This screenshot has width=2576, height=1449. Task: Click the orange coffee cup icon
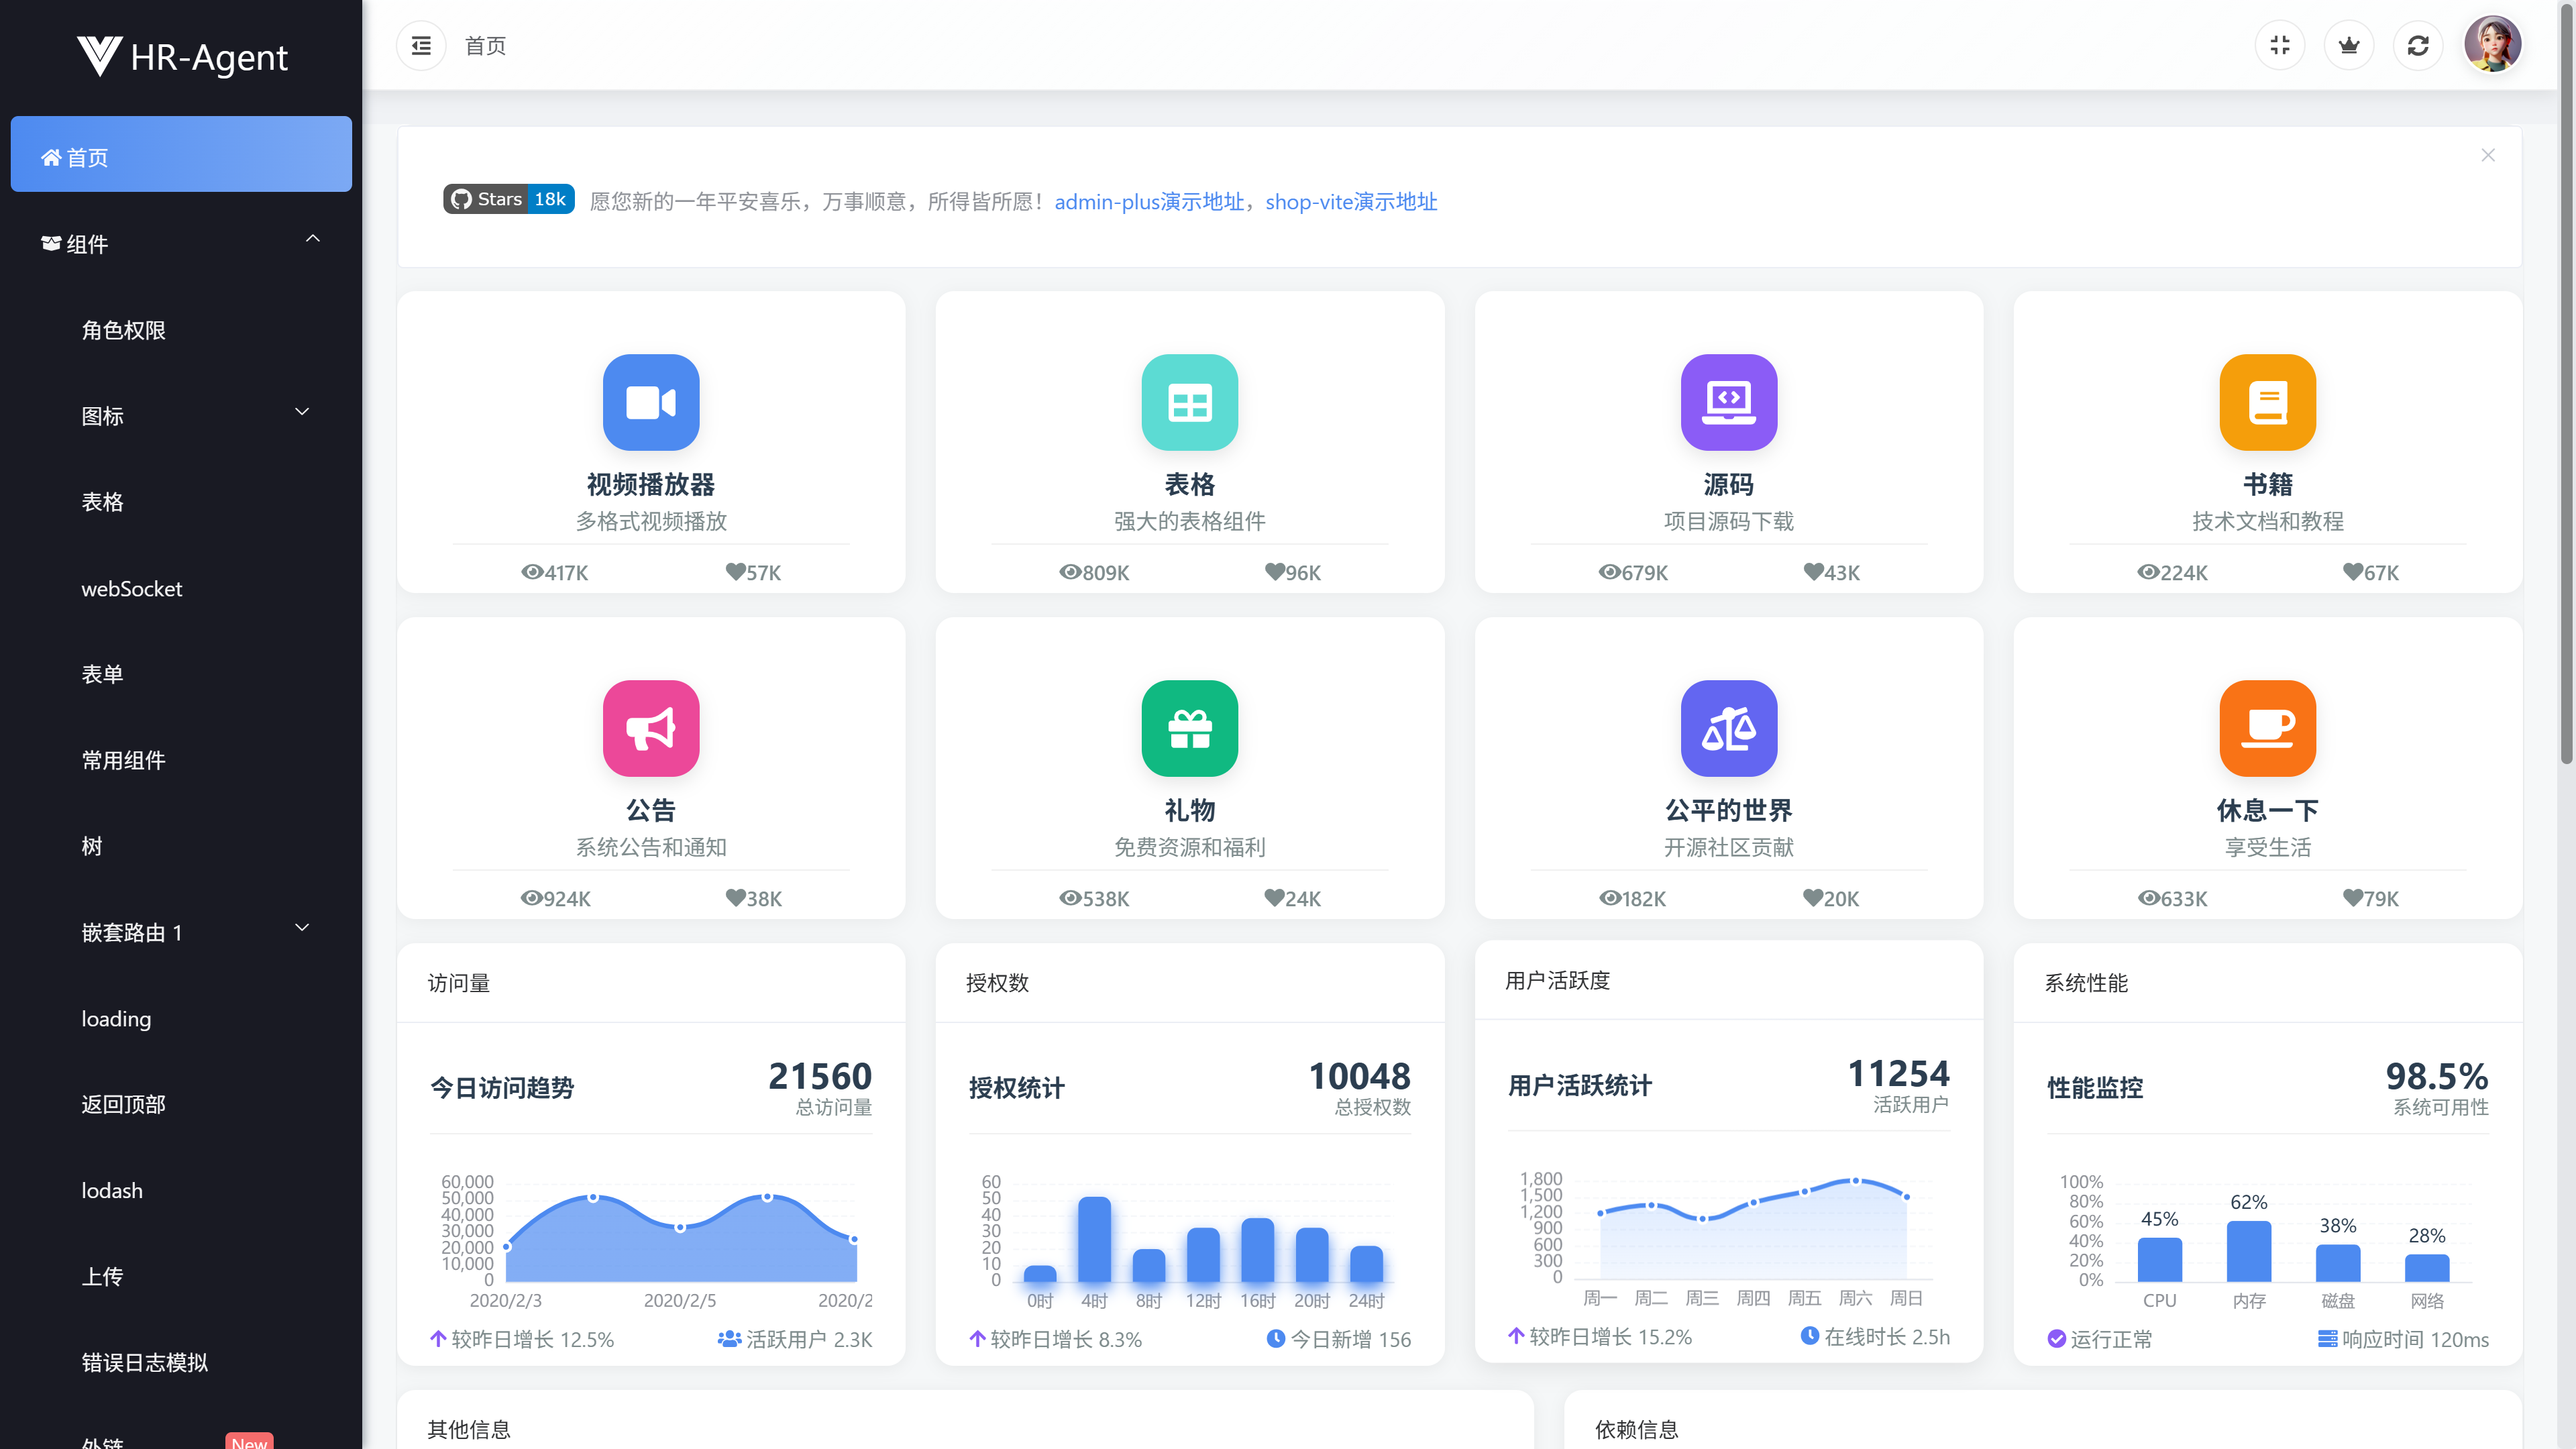(x=2267, y=728)
